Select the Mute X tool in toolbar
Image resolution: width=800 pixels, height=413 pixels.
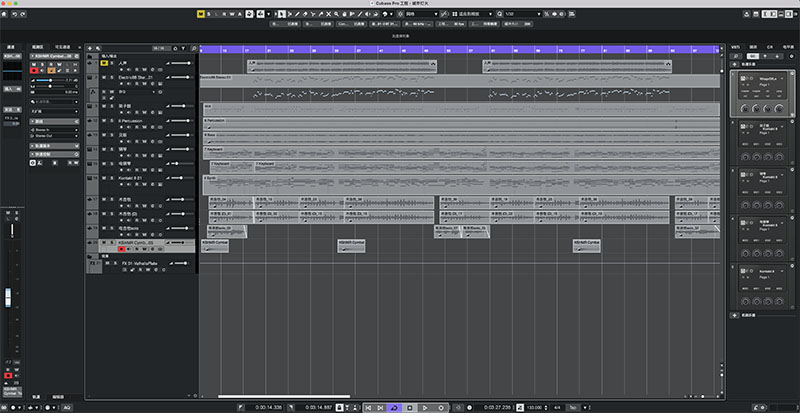[329, 14]
